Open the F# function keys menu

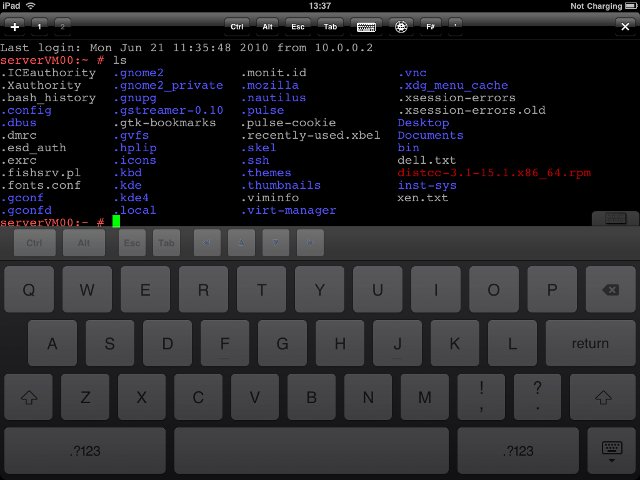pos(430,25)
